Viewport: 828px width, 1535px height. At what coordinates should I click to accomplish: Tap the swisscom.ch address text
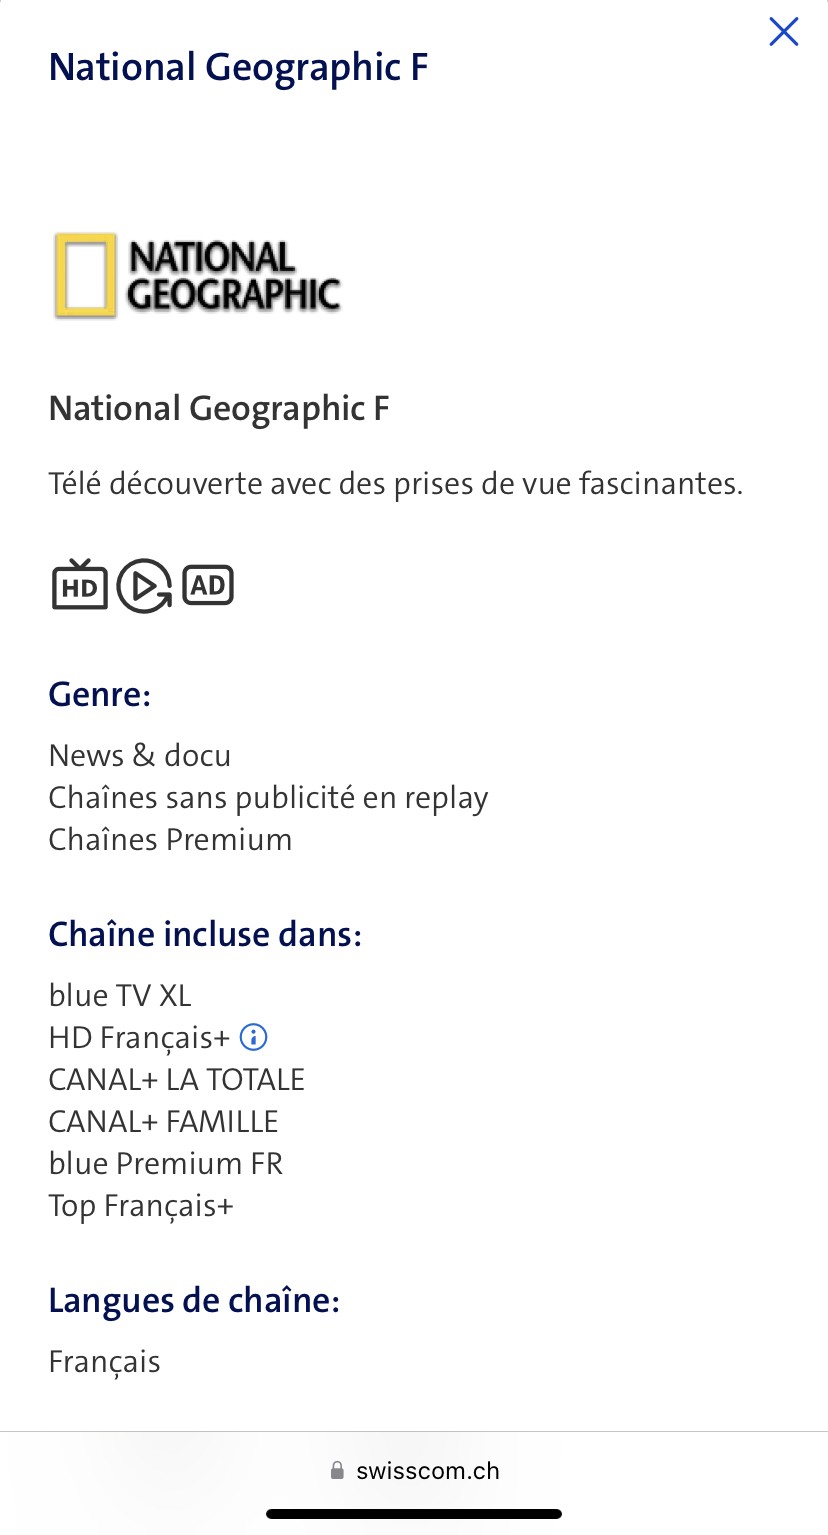point(427,1471)
